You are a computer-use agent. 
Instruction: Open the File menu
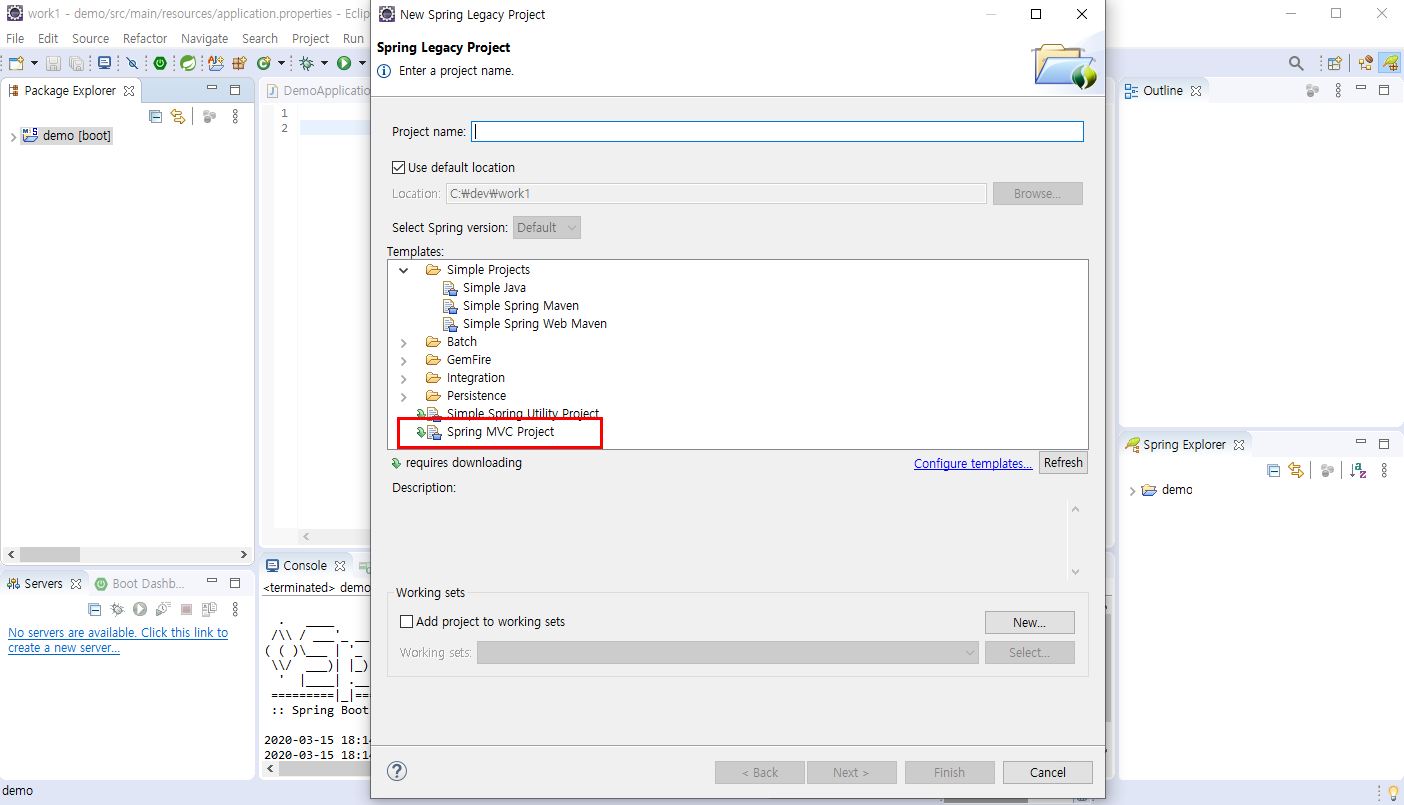pos(15,38)
